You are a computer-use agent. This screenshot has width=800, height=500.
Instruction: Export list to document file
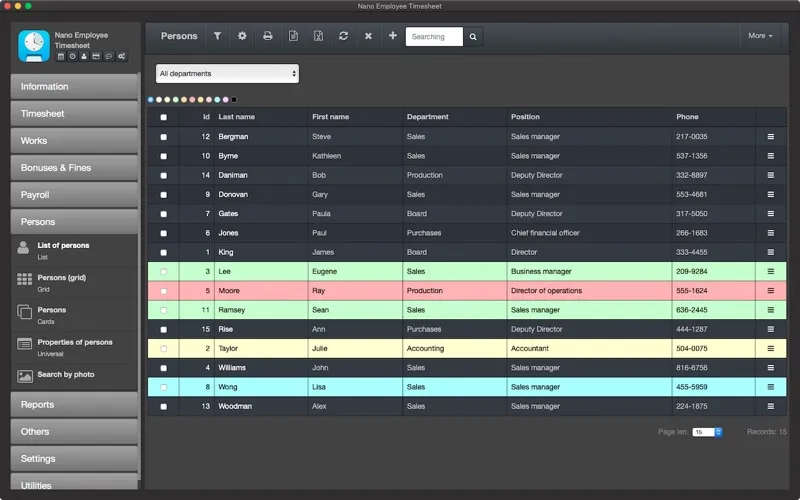[x=293, y=36]
